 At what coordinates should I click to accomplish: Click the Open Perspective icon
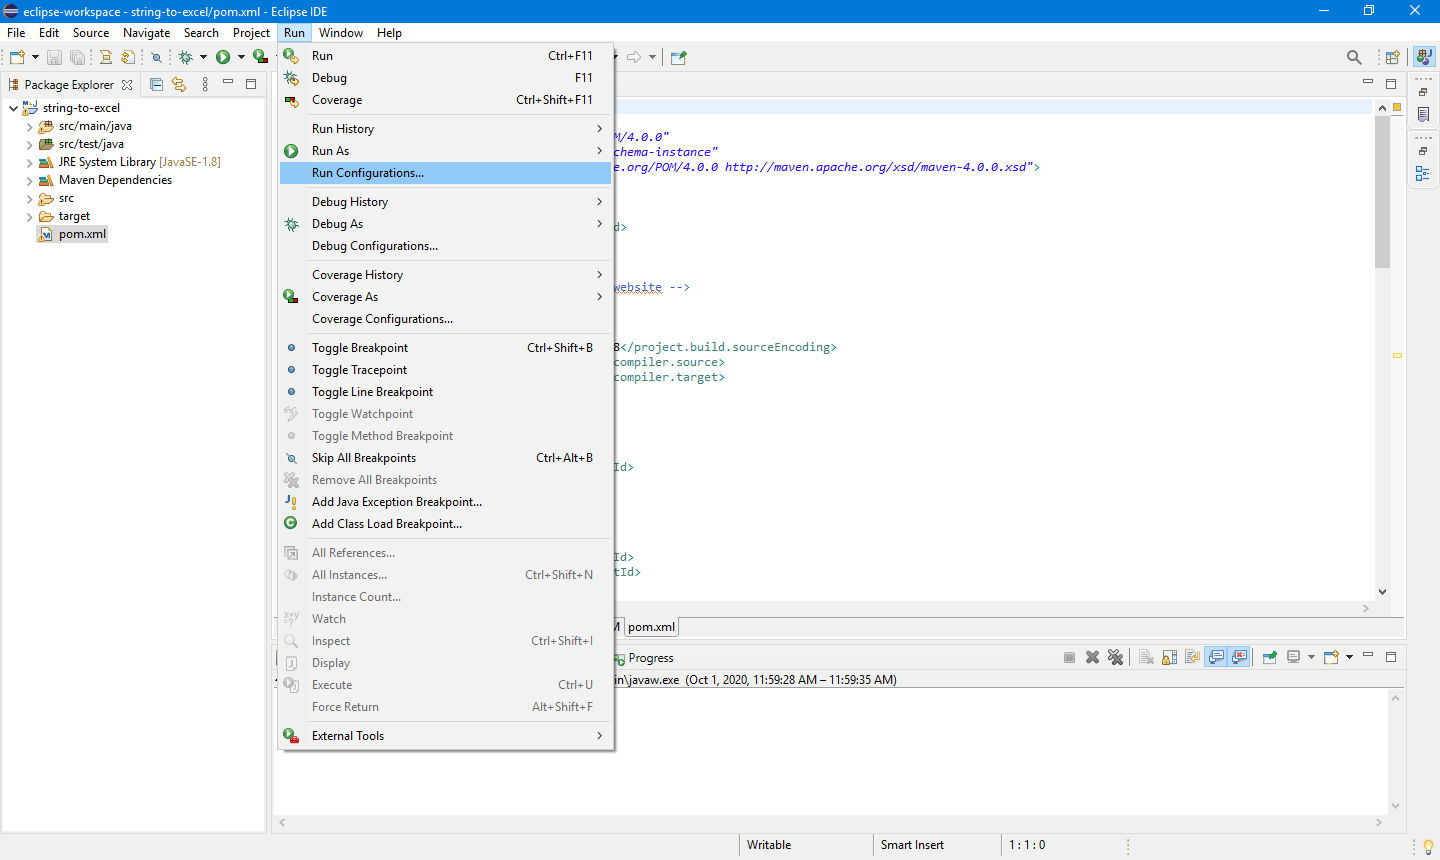(1392, 57)
